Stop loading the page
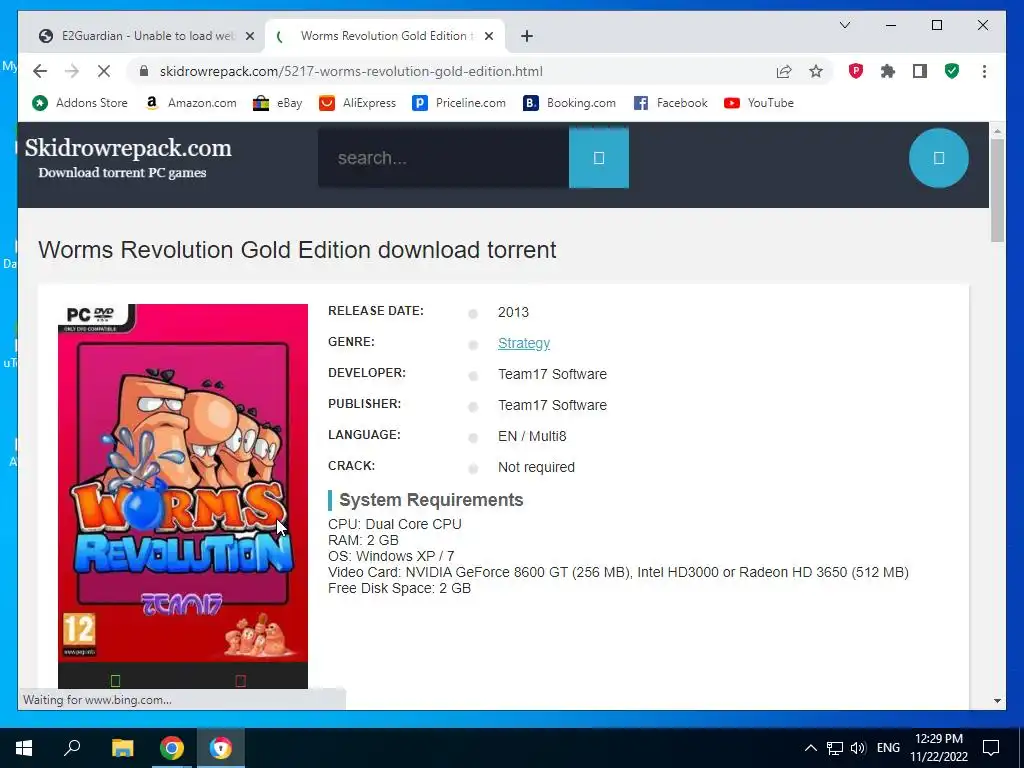 (x=104, y=71)
